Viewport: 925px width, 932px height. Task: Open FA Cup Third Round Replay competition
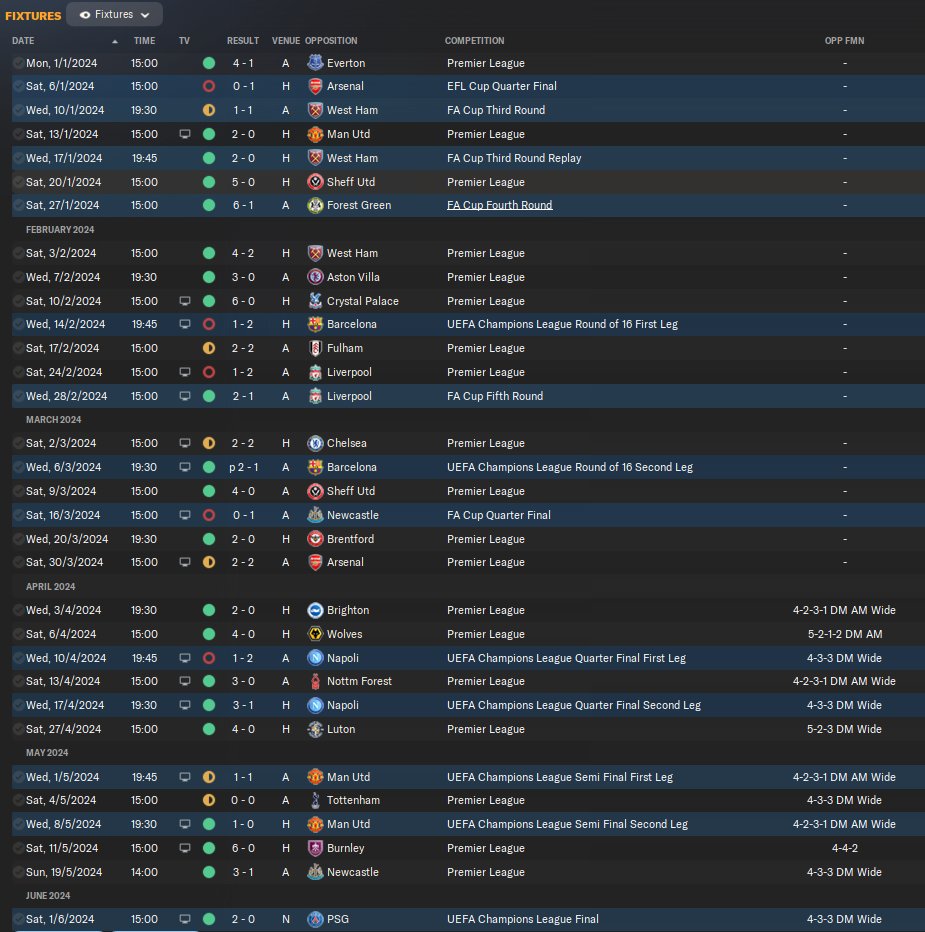pyautogui.click(x=514, y=158)
